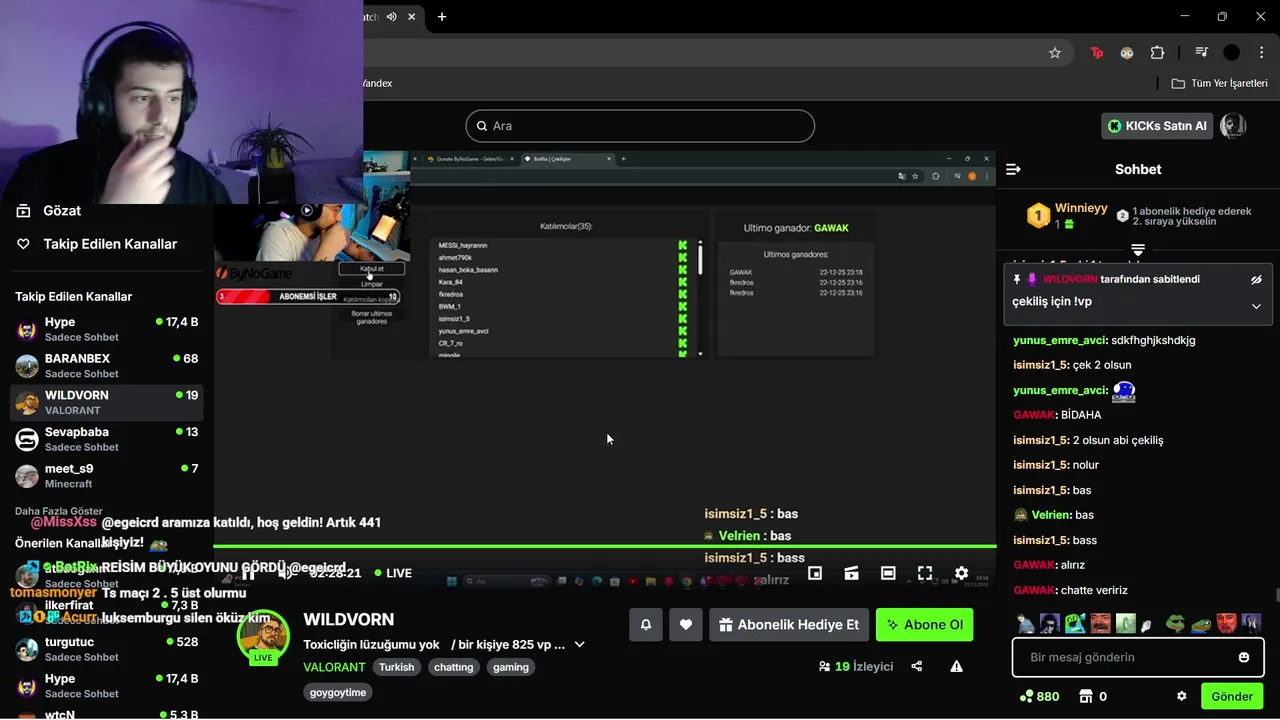Expand the stream title dropdown
This screenshot has height=720, width=1280.
click(579, 645)
